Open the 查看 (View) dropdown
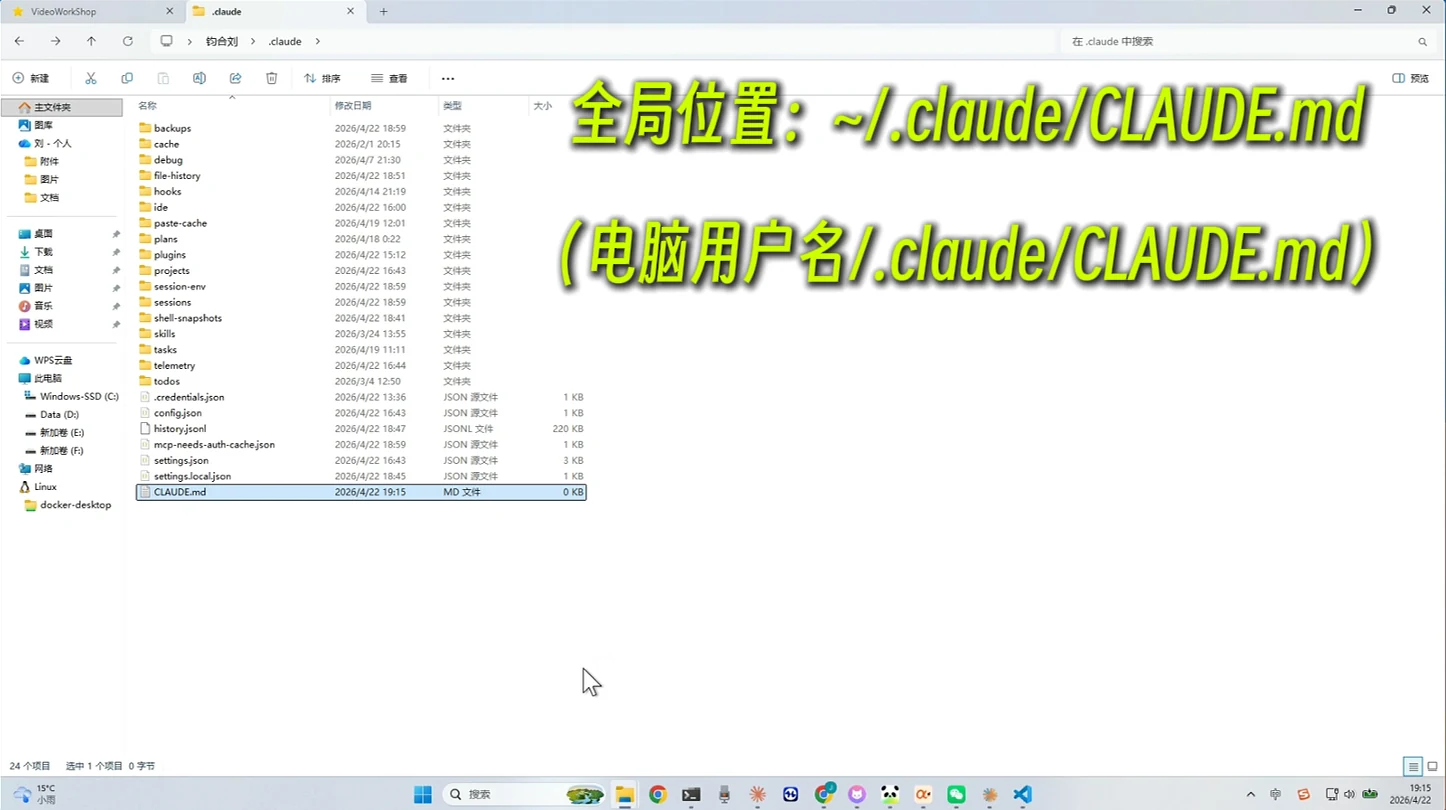The image size is (1446, 810). [389, 78]
